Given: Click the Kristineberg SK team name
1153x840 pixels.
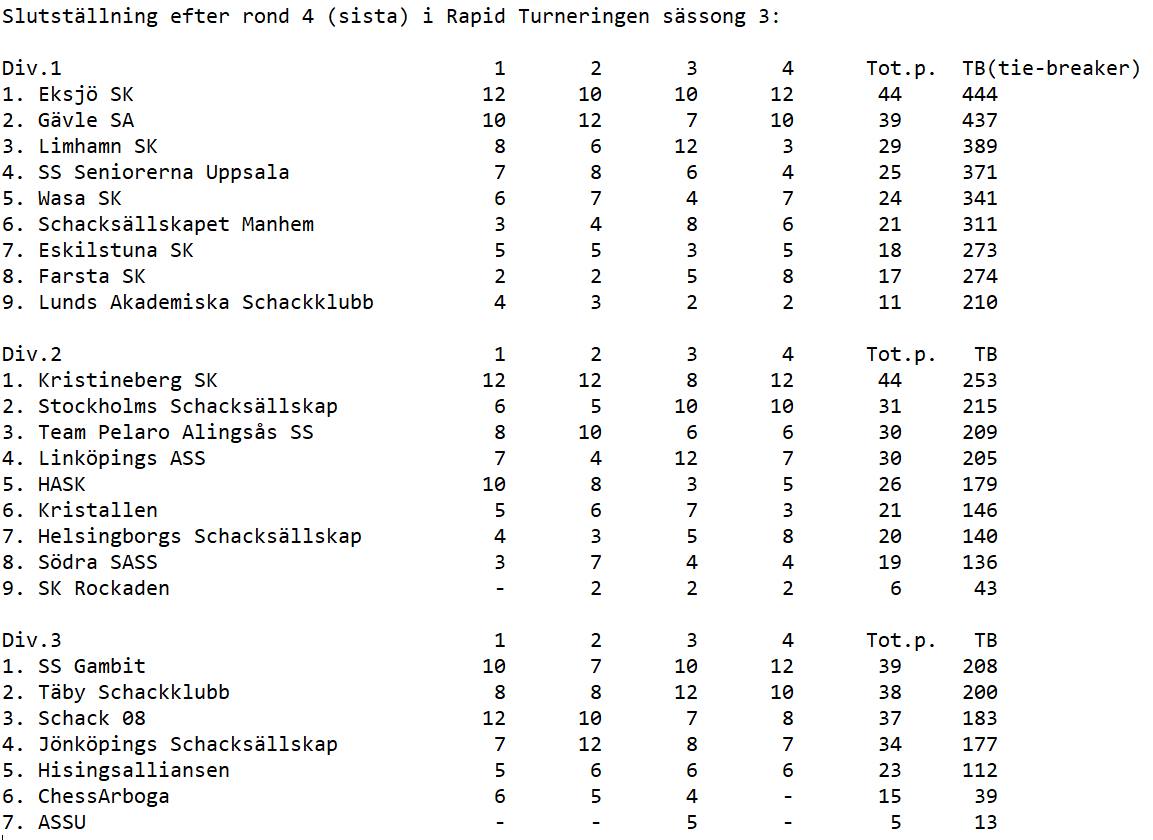Looking at the screenshot, I should click(127, 380).
